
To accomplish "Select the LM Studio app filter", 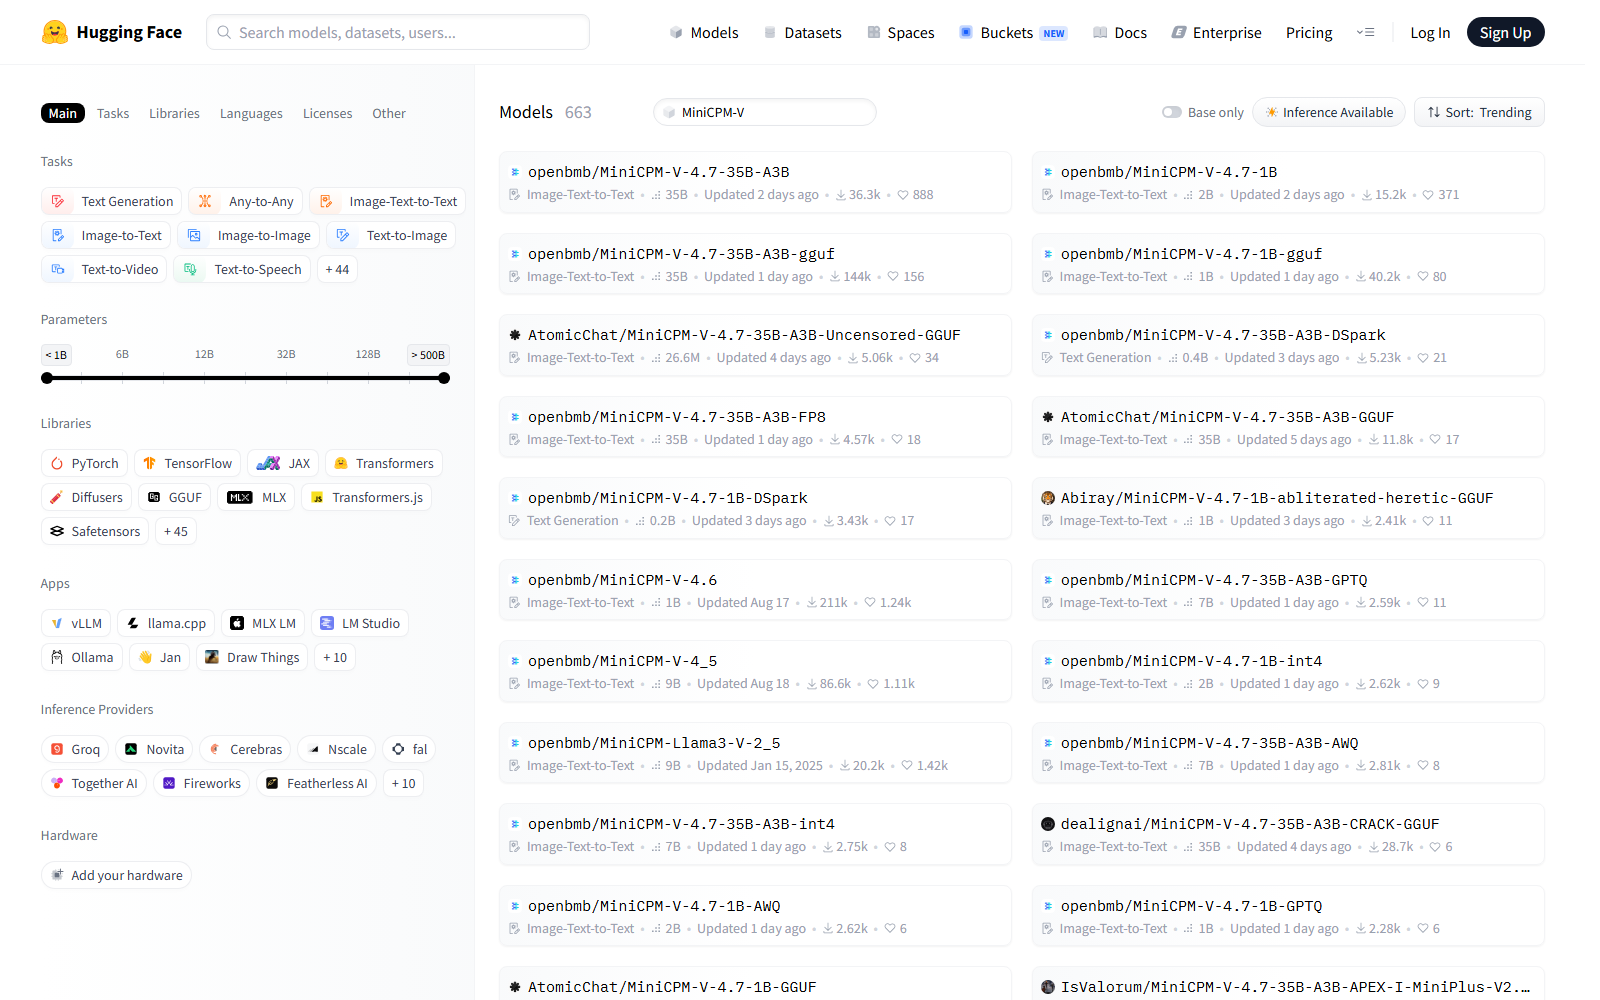I will [360, 623].
